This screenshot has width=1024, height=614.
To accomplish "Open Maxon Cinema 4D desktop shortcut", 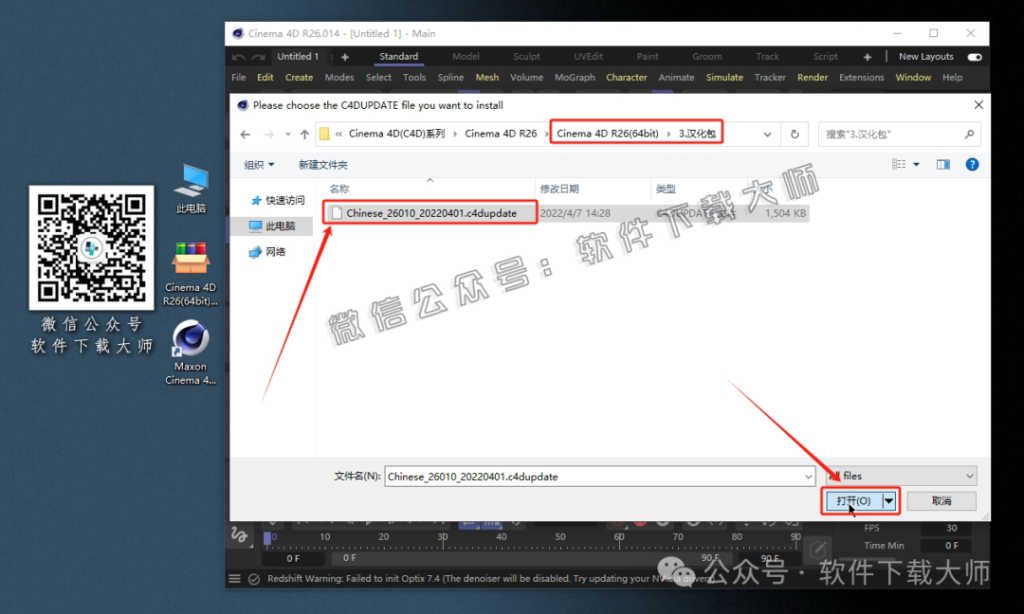I will (190, 352).
